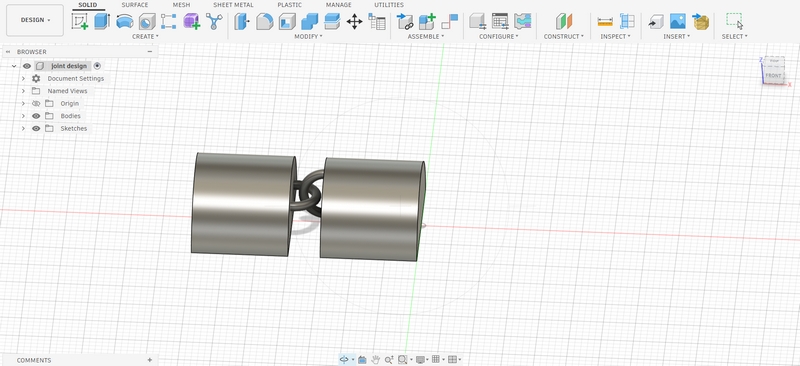Viewport: 800px width, 366px height.
Task: Click the FRONT face of ViewCube
Action: click(773, 76)
